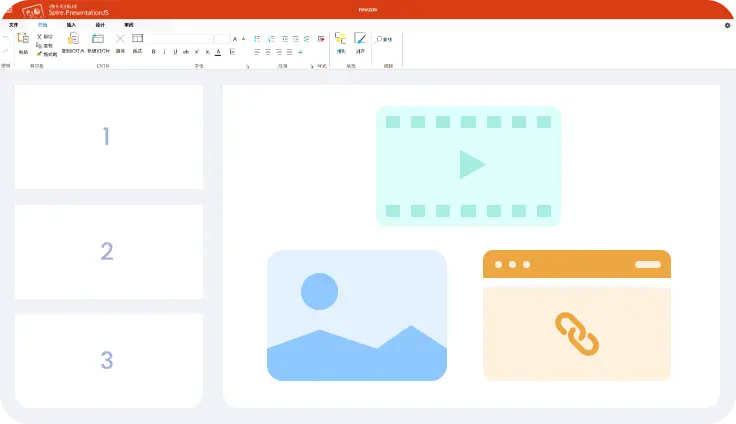Click the font color A button
Image resolution: width=736 pixels, height=424 pixels.
click(218, 52)
